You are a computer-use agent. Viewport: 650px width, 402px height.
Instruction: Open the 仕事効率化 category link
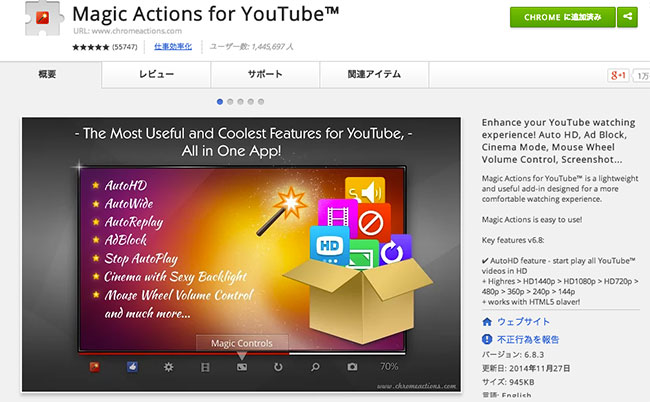click(x=173, y=46)
